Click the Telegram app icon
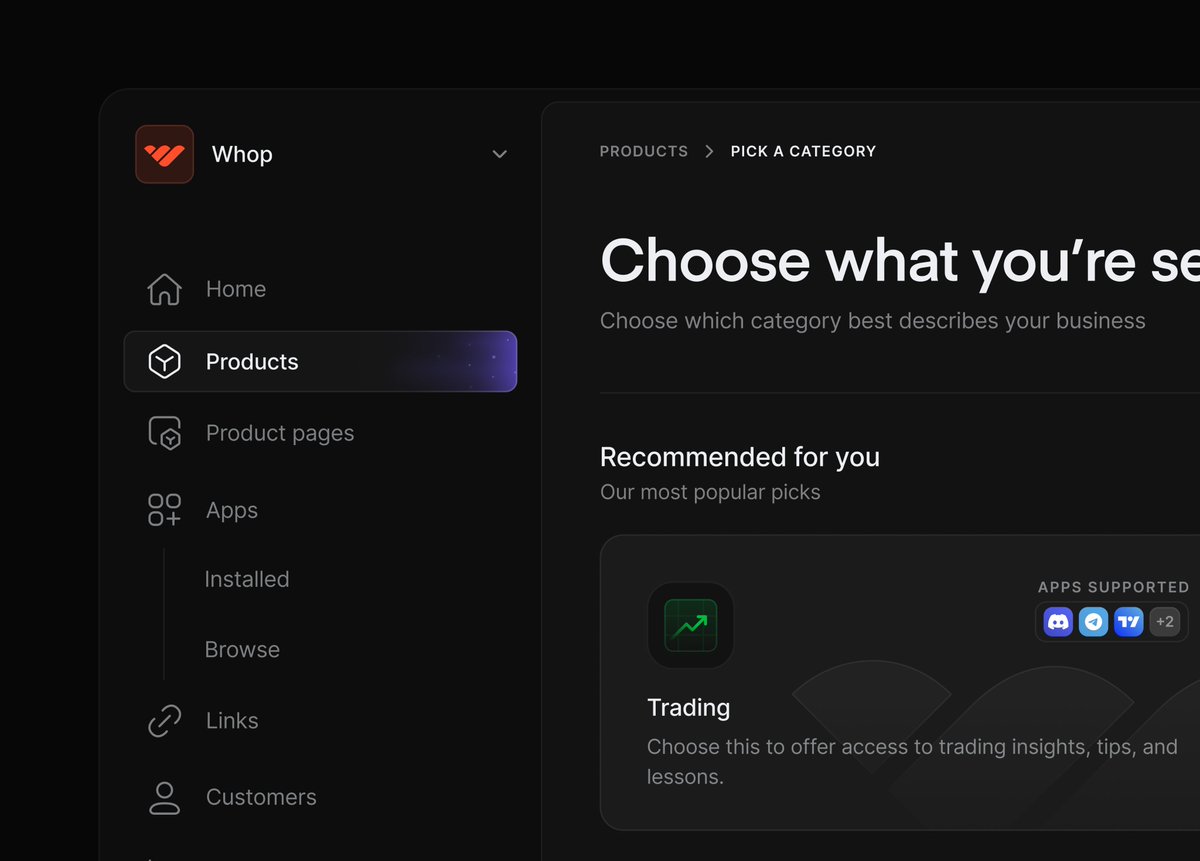The image size is (1200, 861). click(x=1094, y=622)
